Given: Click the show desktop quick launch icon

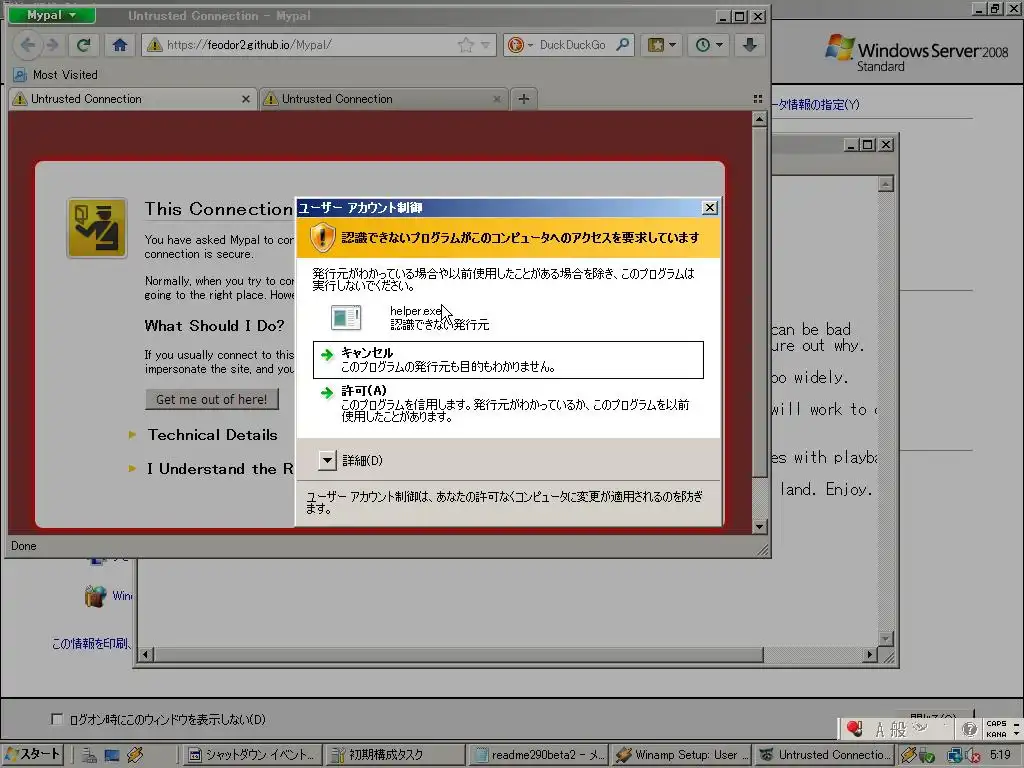Looking at the screenshot, I should click(112, 756).
